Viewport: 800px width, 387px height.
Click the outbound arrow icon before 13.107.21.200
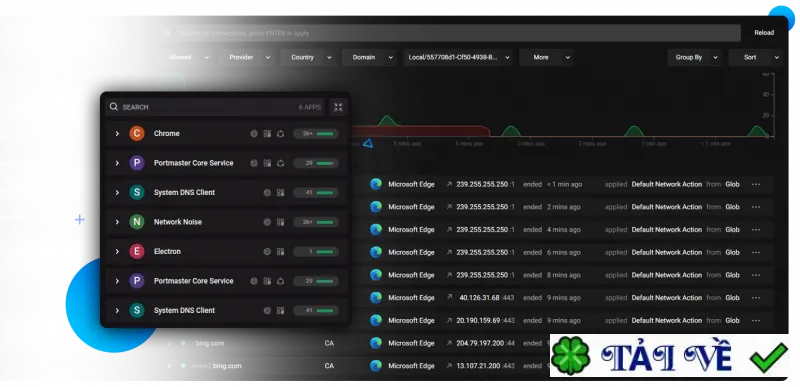click(449, 366)
